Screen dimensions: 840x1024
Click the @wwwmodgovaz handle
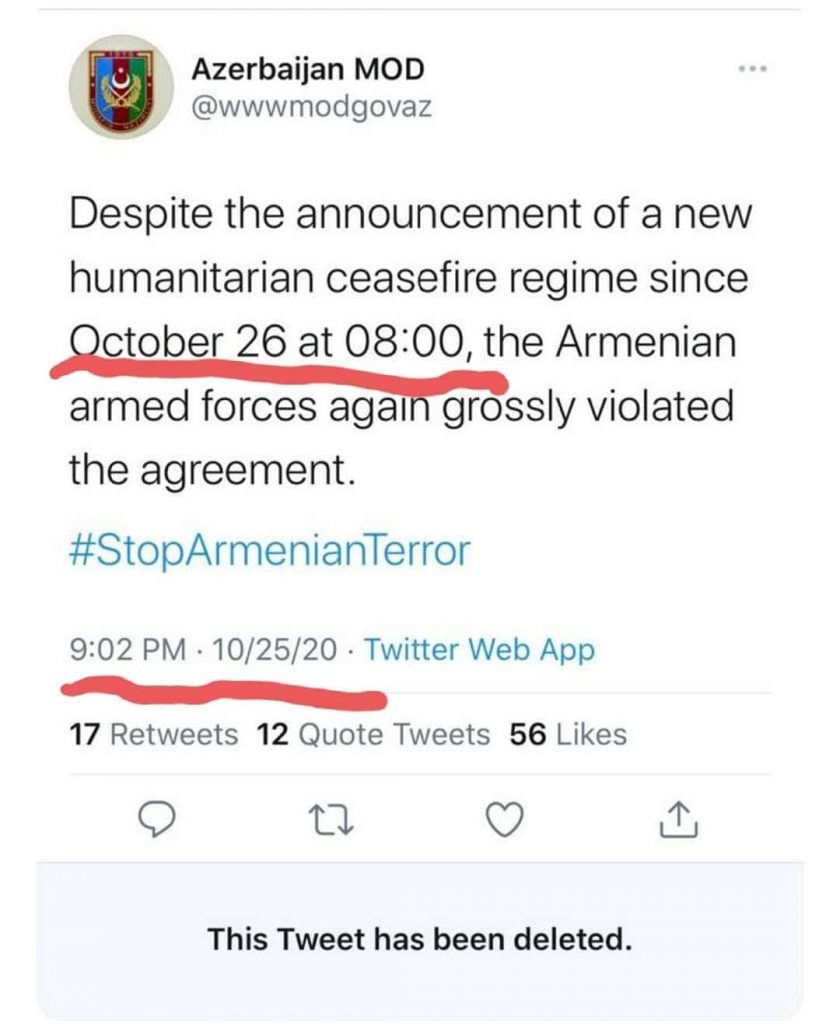(x=311, y=106)
